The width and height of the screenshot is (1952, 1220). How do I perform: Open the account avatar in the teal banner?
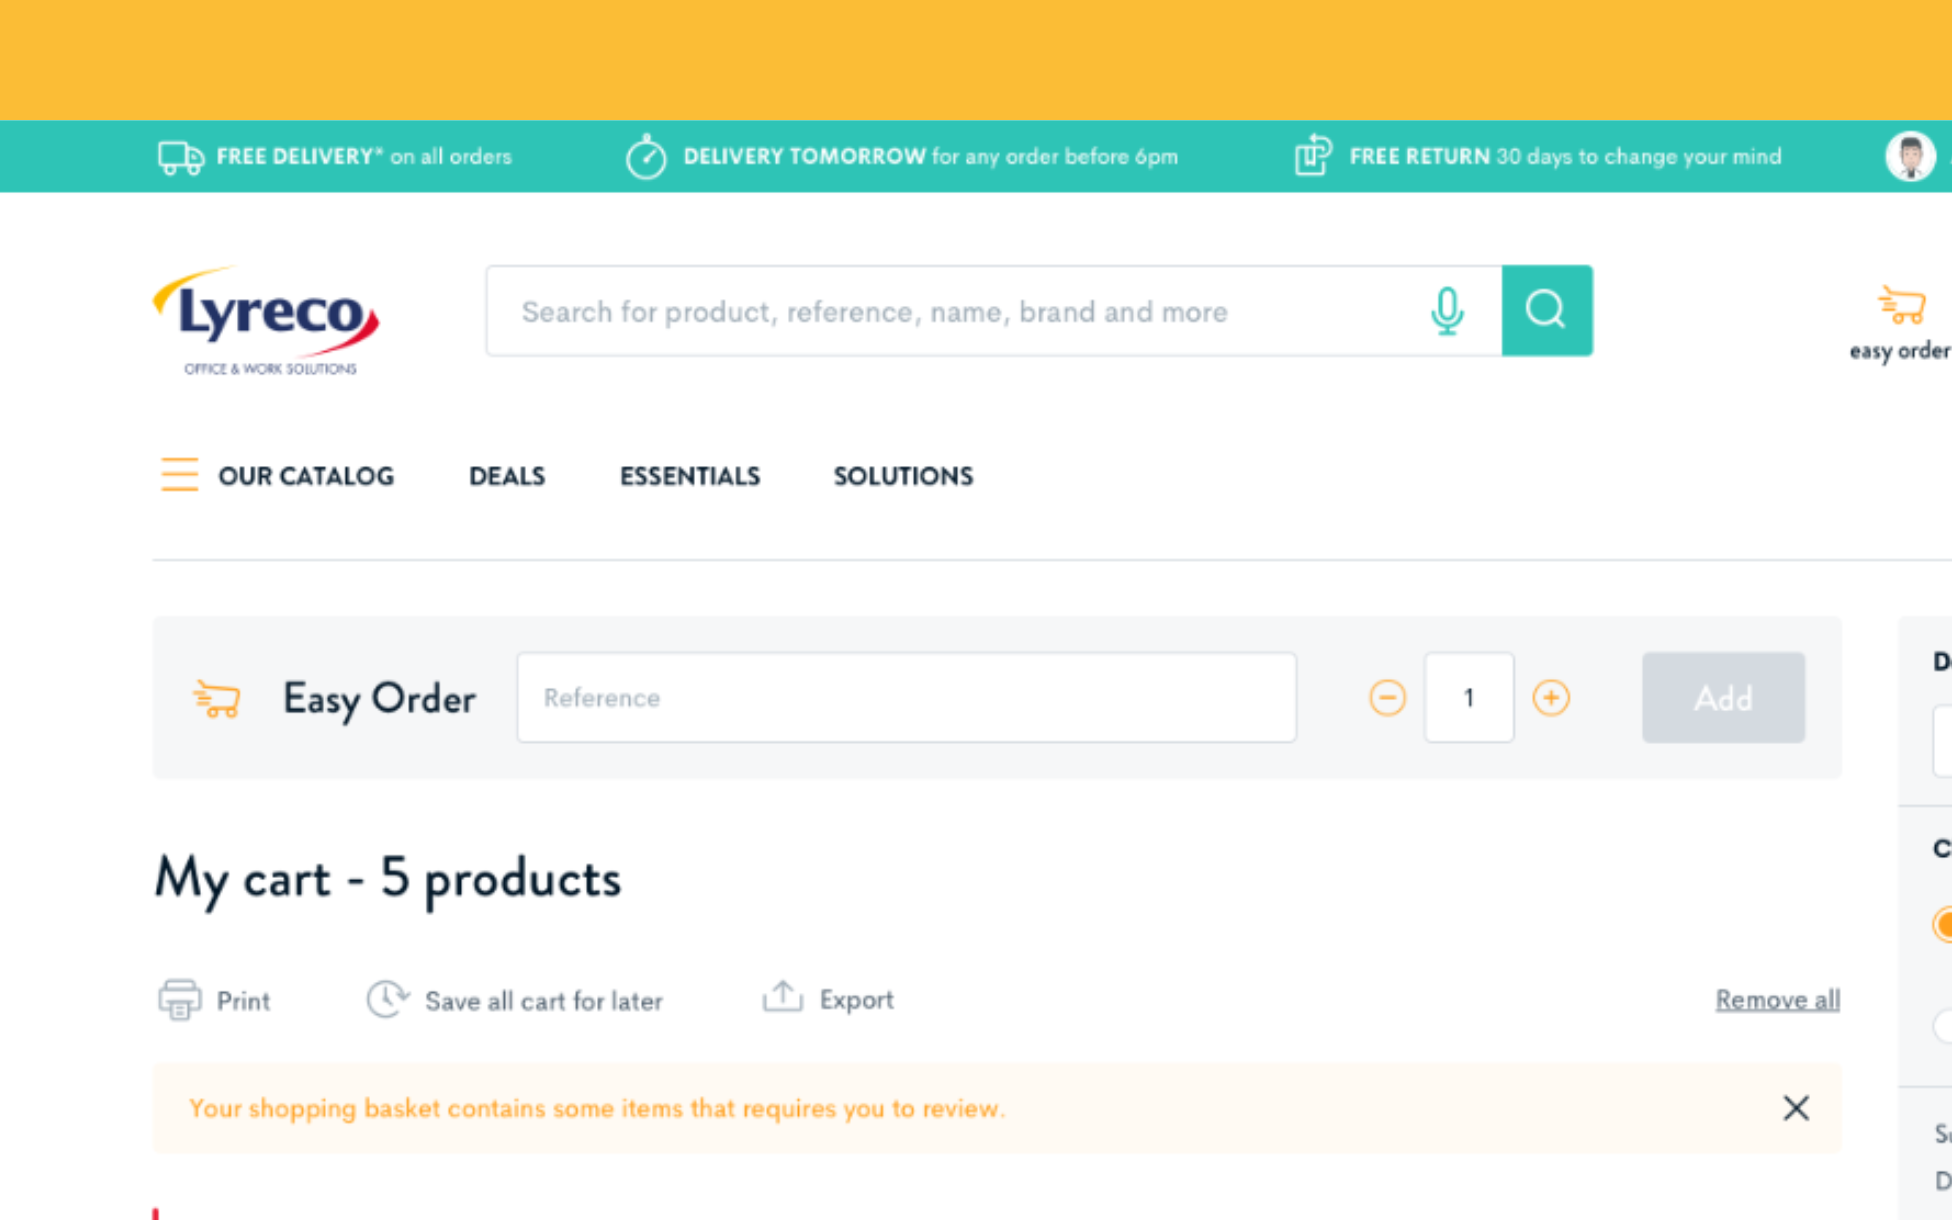[x=1911, y=156]
